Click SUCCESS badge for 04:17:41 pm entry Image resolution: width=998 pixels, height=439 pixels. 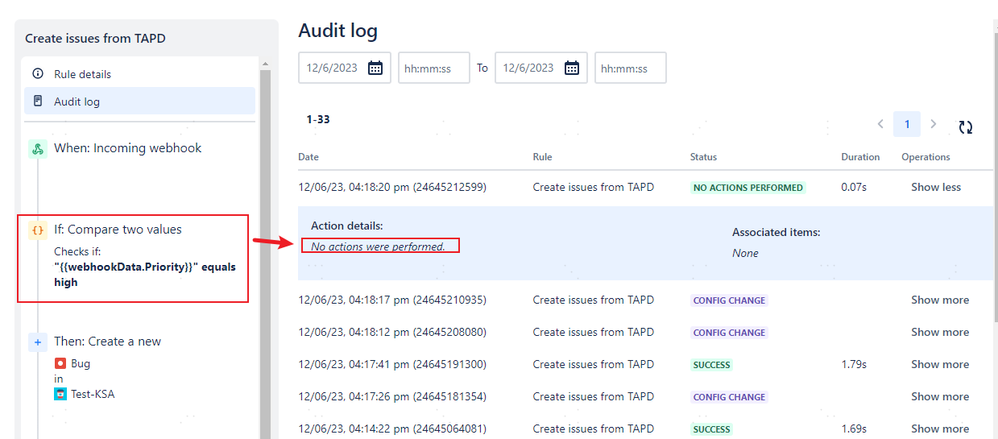click(x=712, y=365)
